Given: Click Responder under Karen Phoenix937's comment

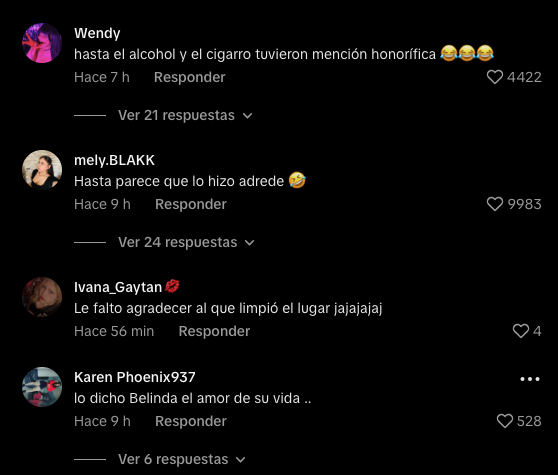Looking at the screenshot, I should coord(191,421).
